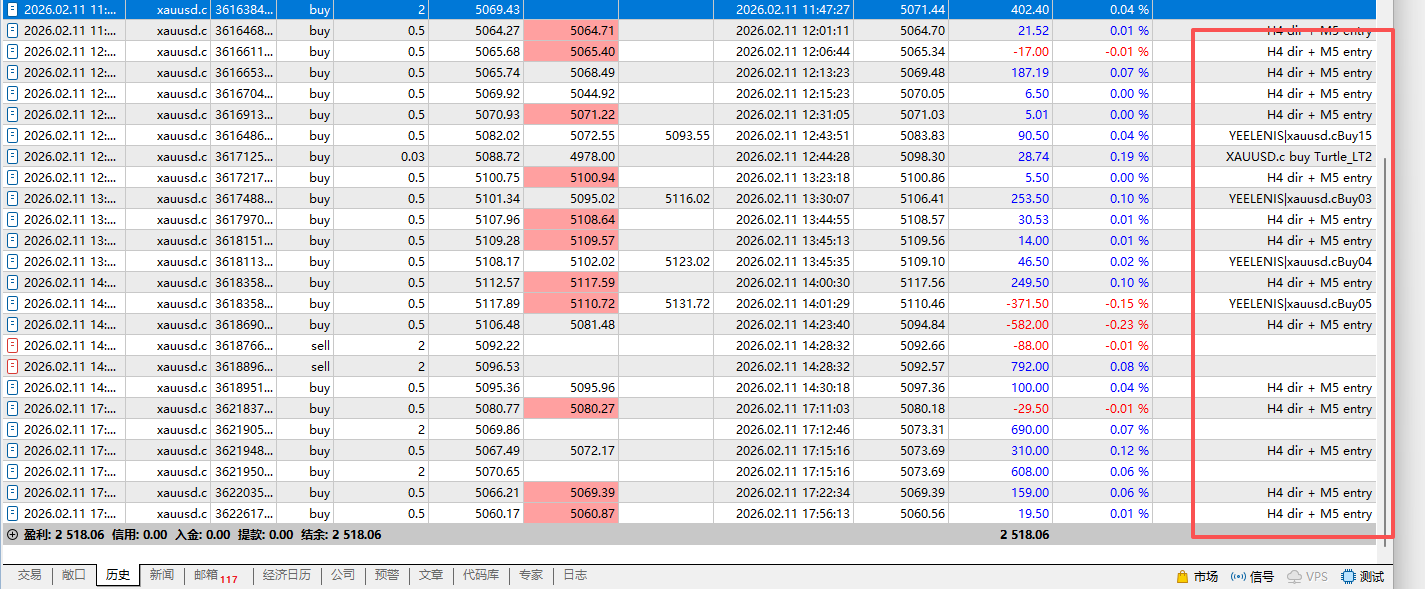Screen dimensions: 1425x589
Task: Switch to the 日志 tab
Action: pyautogui.click(x=575, y=575)
